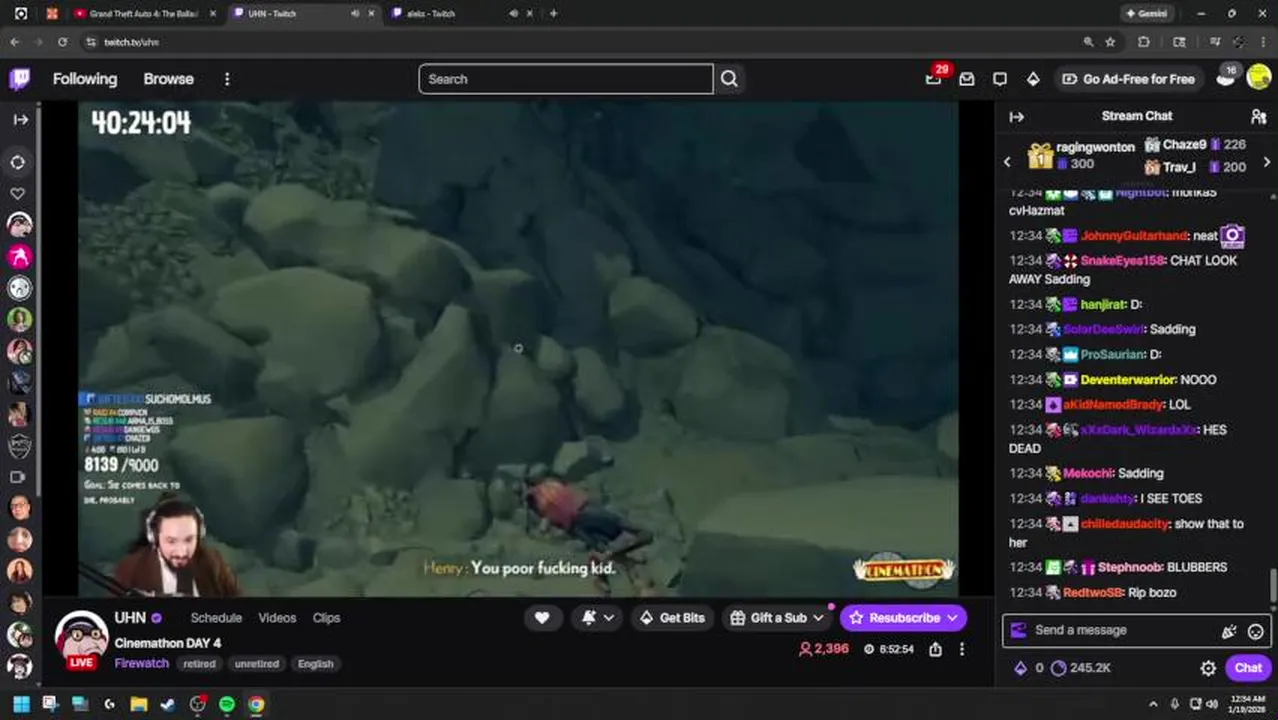Click the search magnifier button
This screenshot has width=1278, height=720.
tap(729, 79)
